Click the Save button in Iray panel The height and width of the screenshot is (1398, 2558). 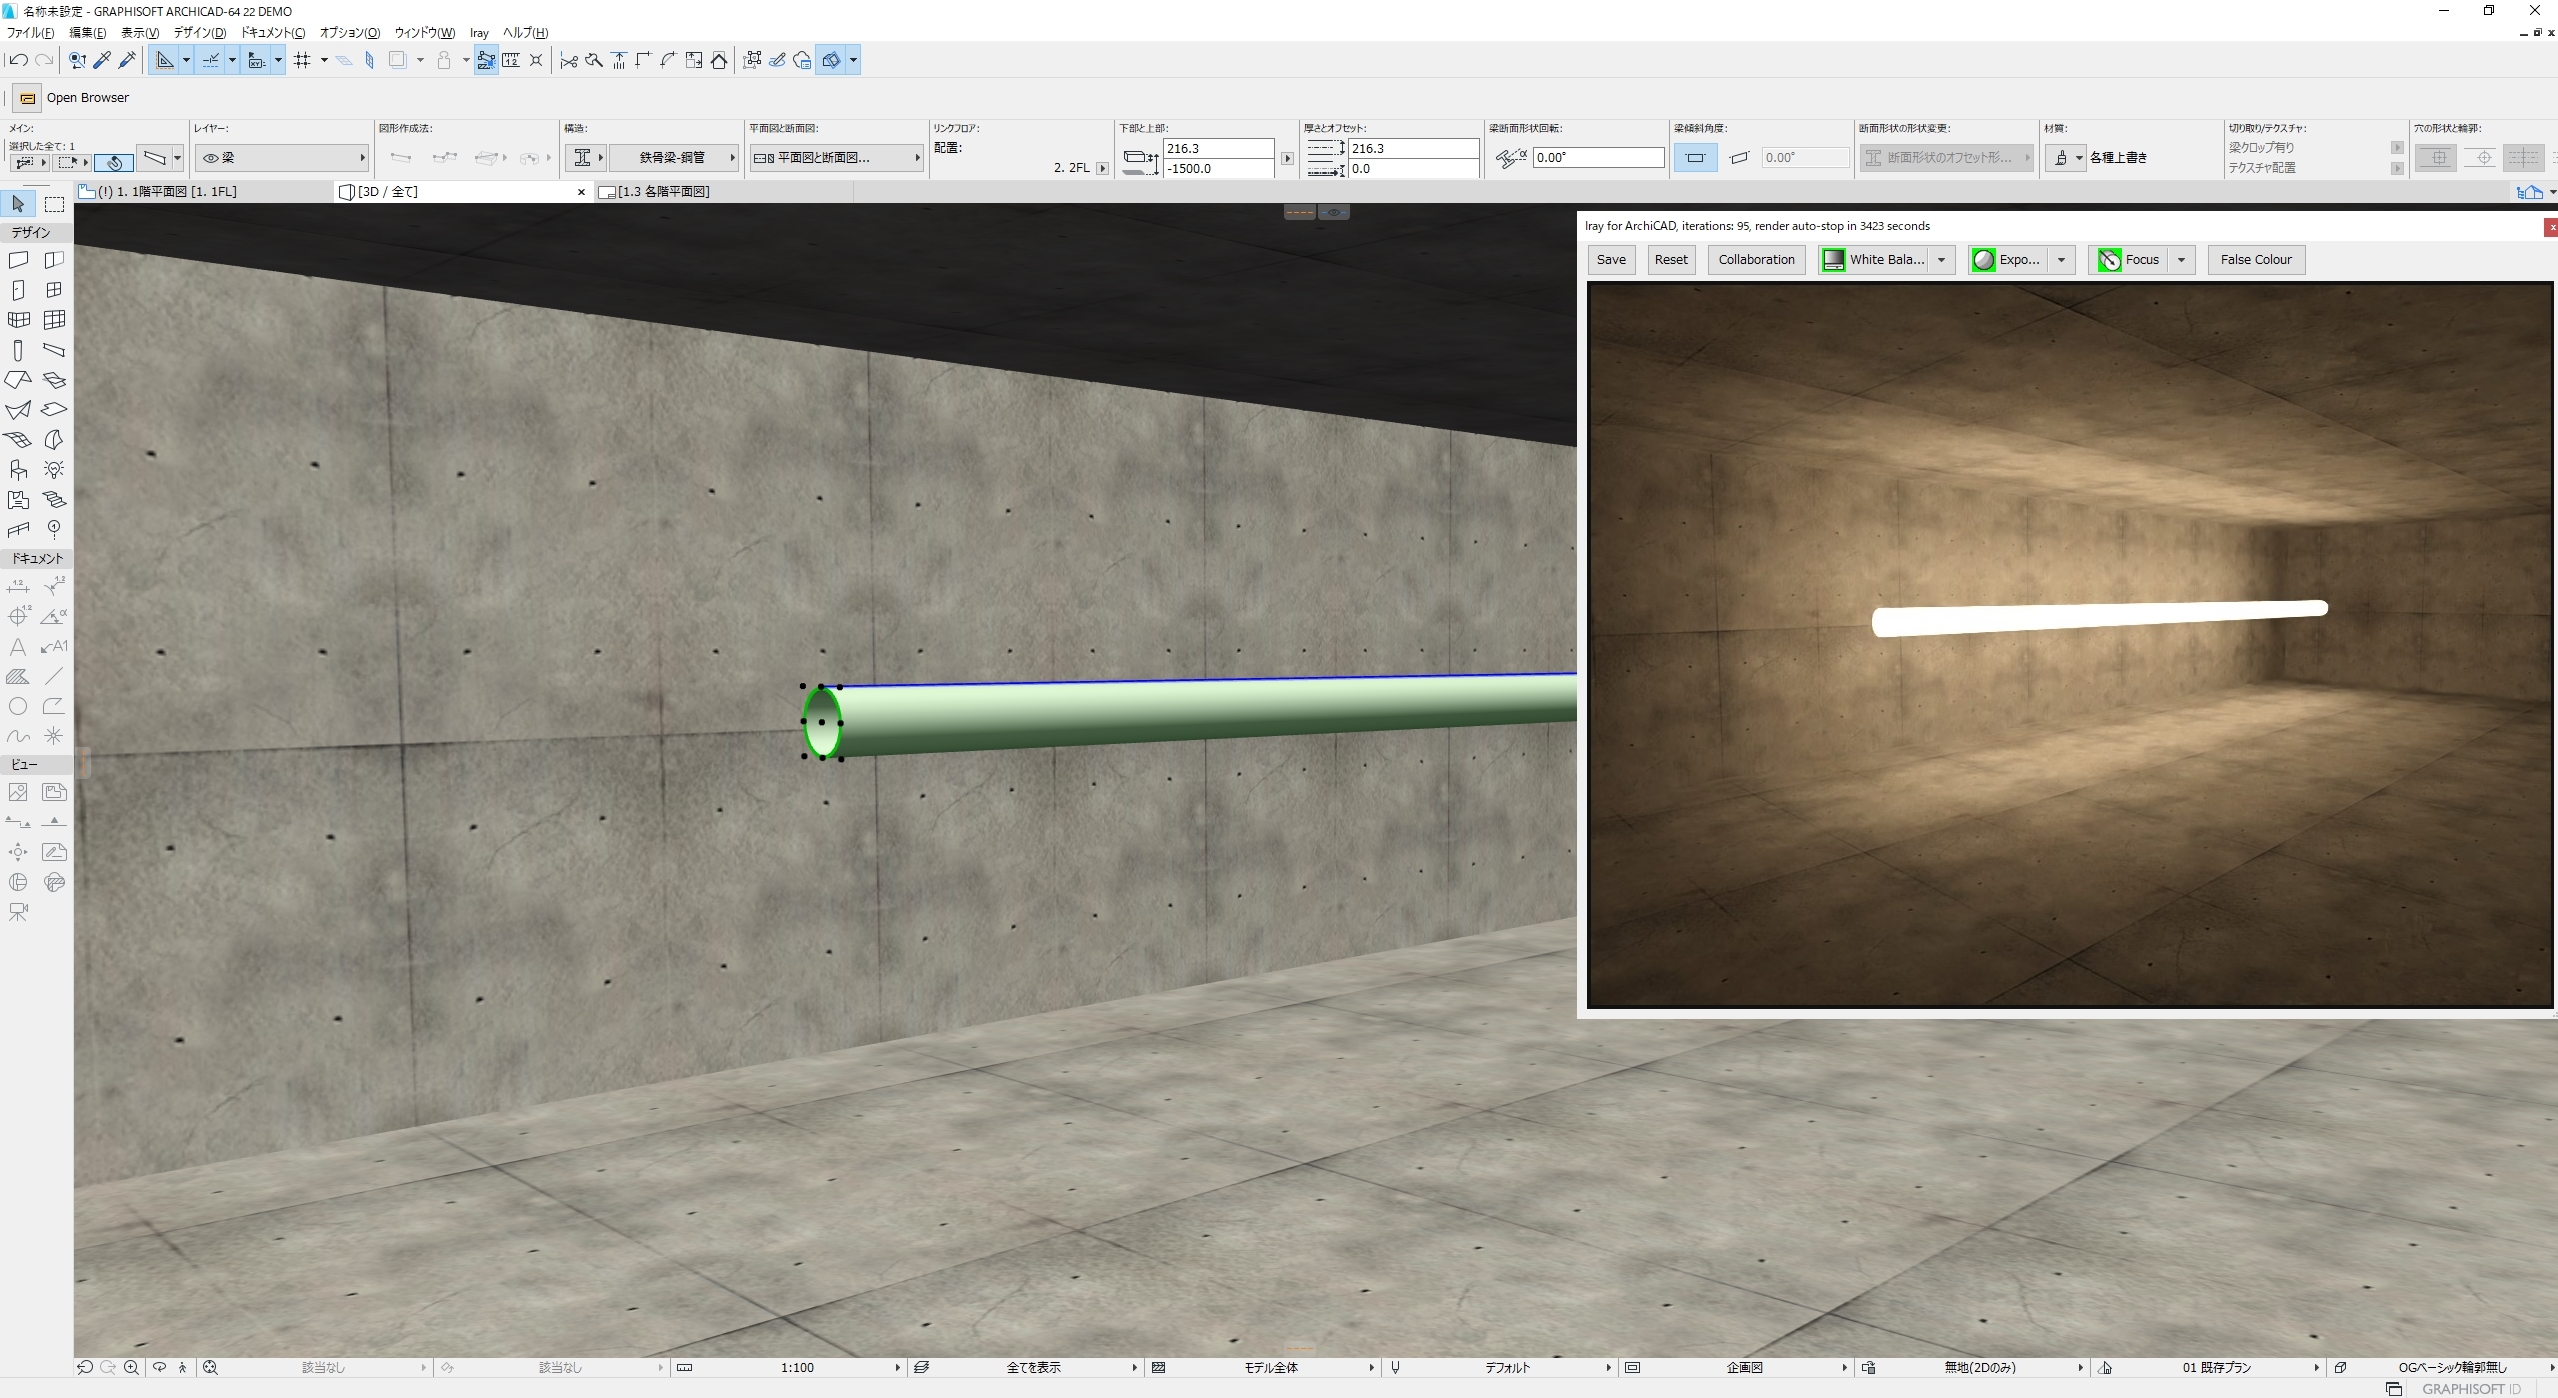(1610, 260)
